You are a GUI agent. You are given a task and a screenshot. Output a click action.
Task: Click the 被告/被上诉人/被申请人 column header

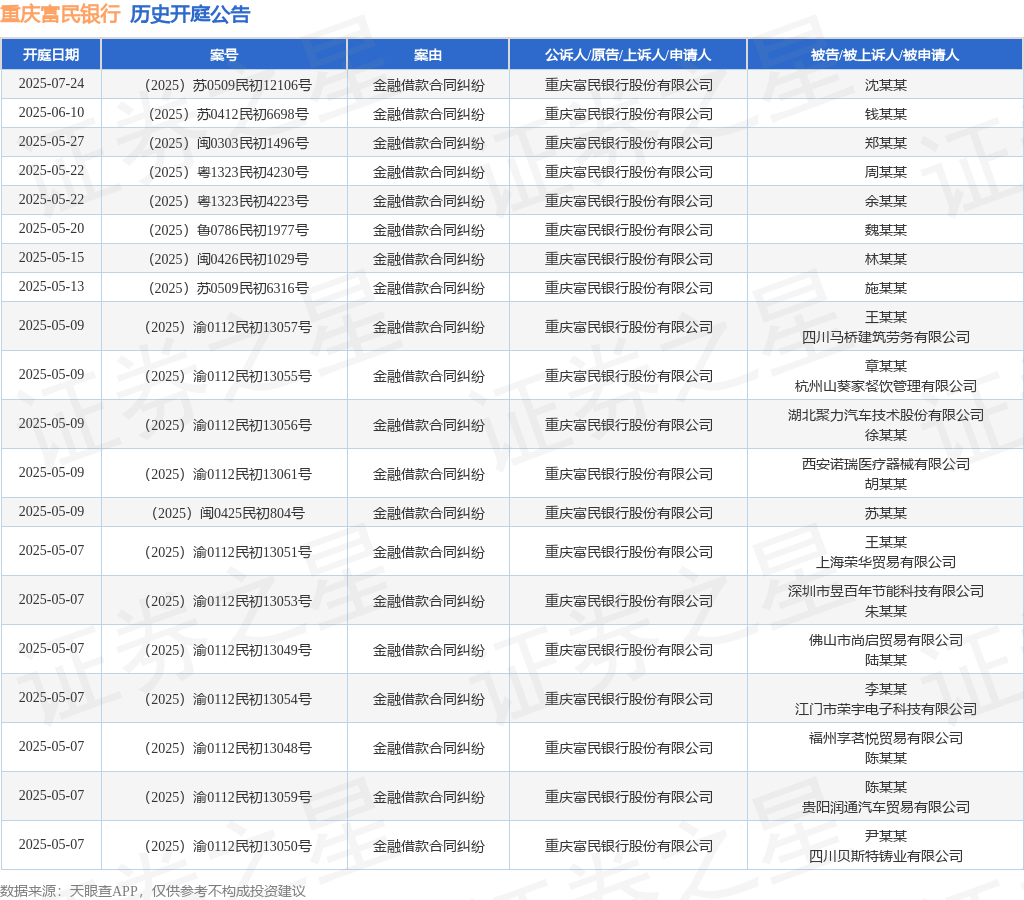(x=885, y=55)
